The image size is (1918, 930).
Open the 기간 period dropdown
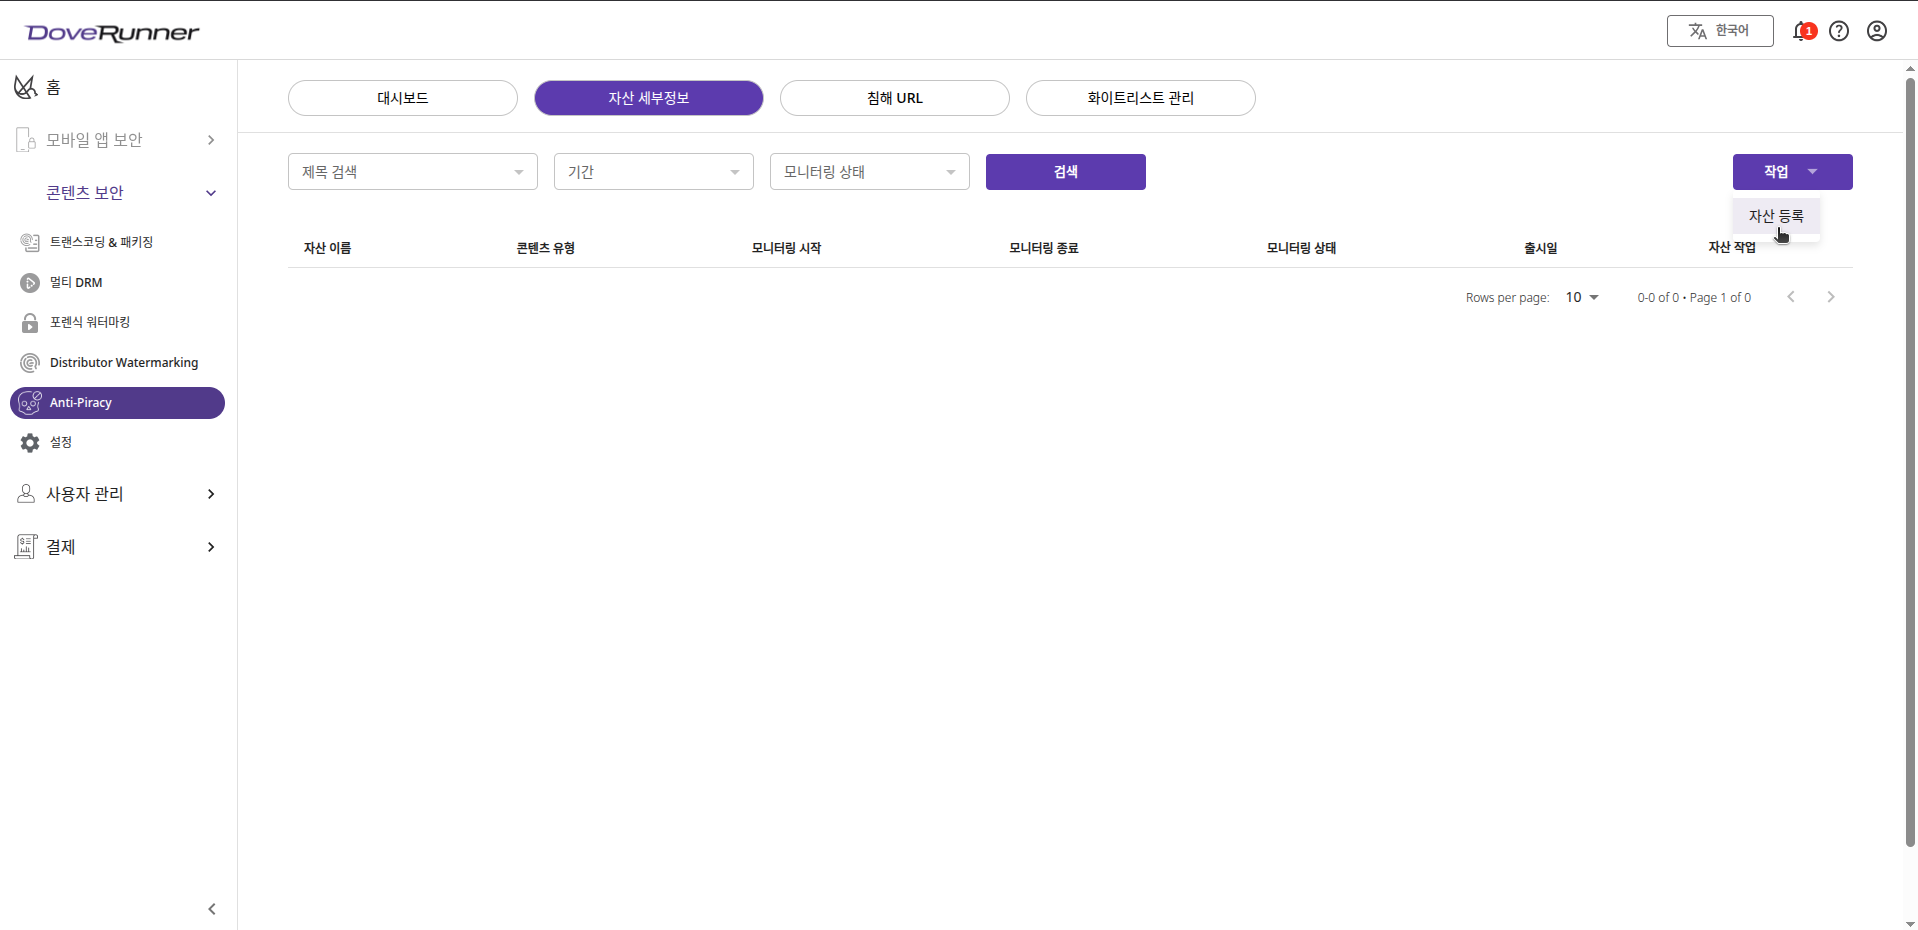tap(653, 171)
